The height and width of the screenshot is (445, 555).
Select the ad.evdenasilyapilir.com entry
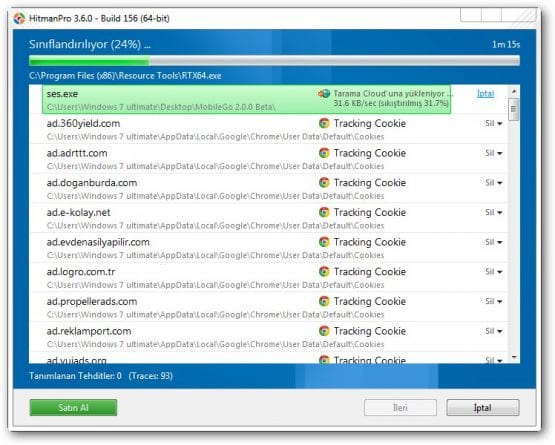click(x=269, y=248)
